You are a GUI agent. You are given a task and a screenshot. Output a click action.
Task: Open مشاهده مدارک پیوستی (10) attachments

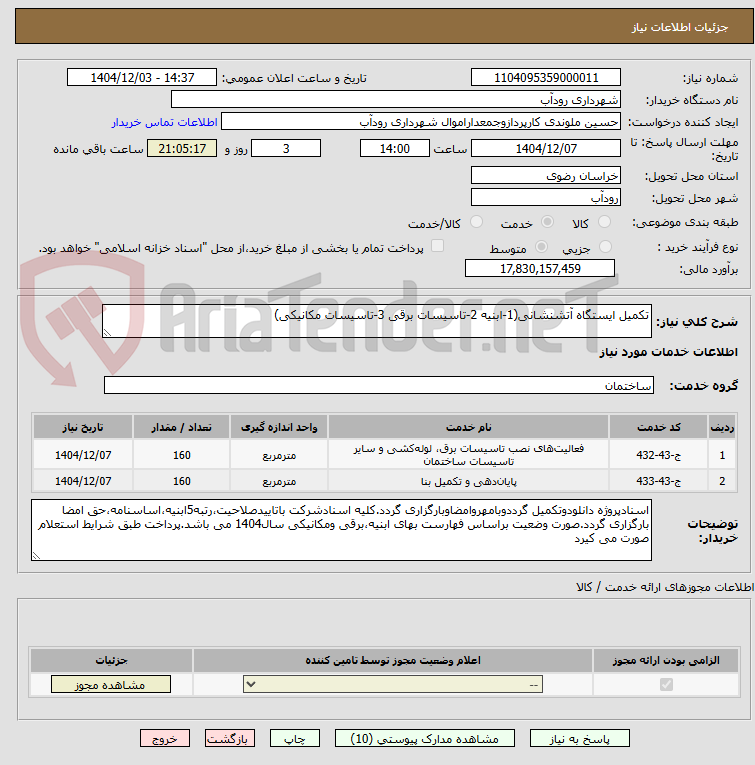point(424,739)
